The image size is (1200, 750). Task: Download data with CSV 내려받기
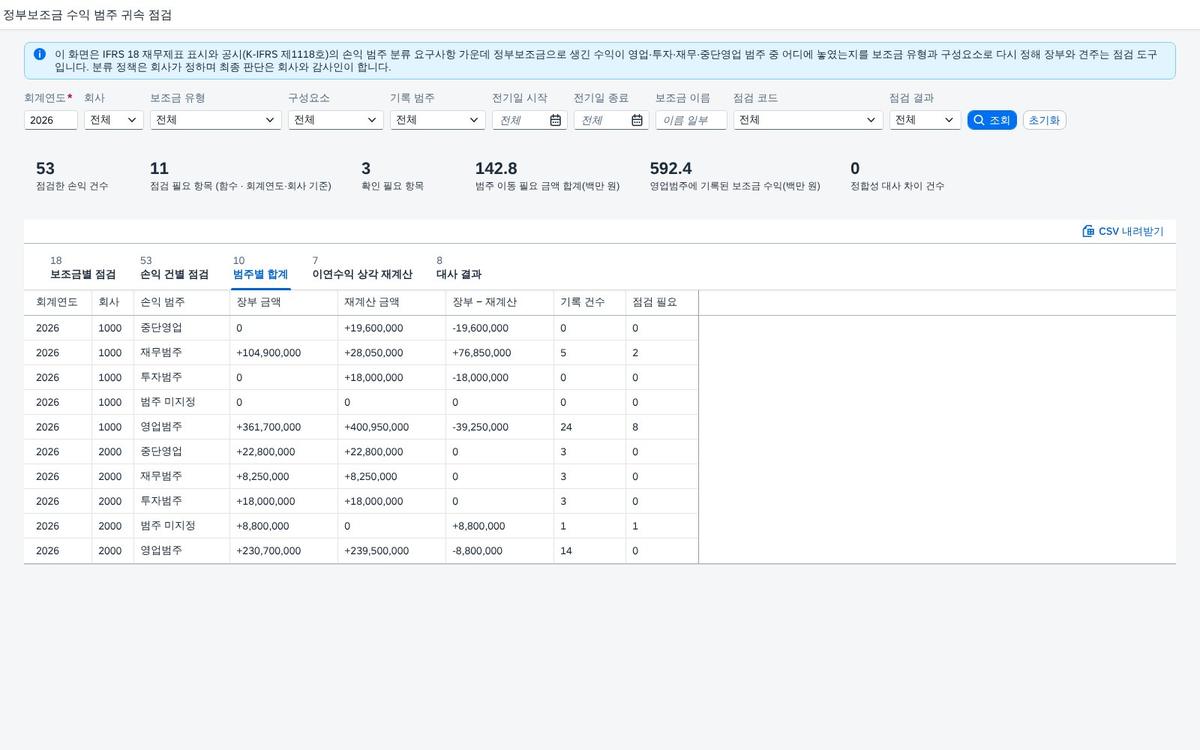(x=1123, y=231)
